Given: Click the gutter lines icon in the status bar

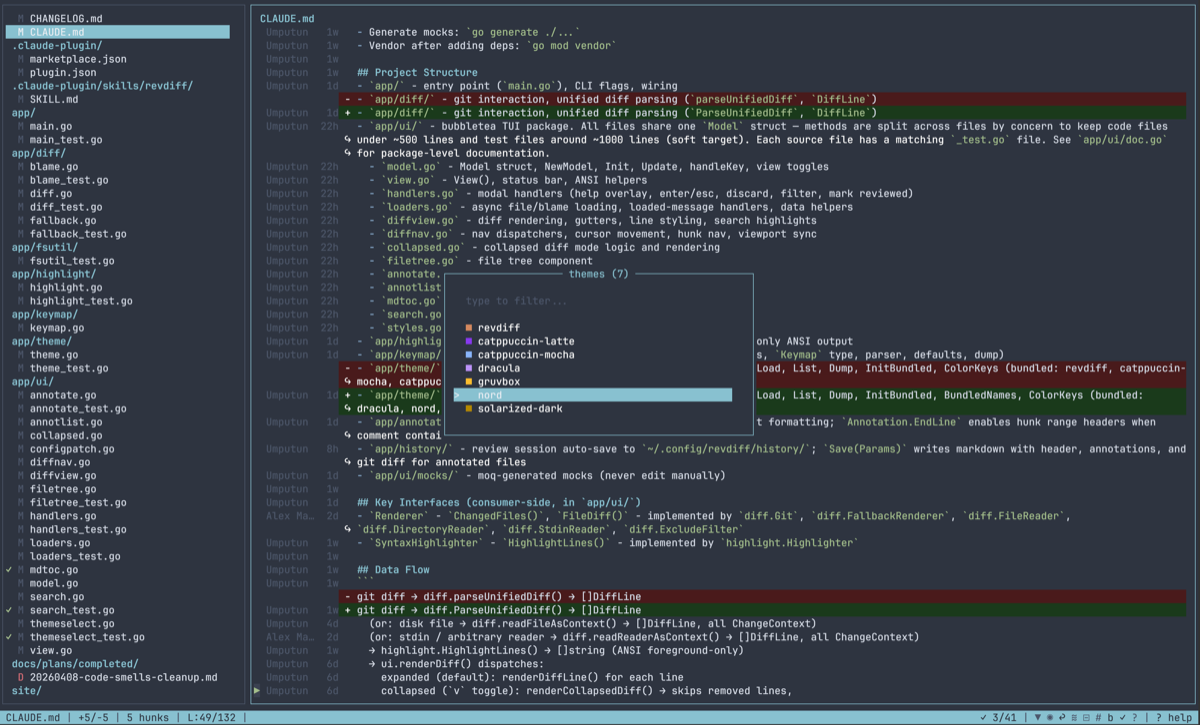Looking at the screenshot, I should pos(1074,717).
